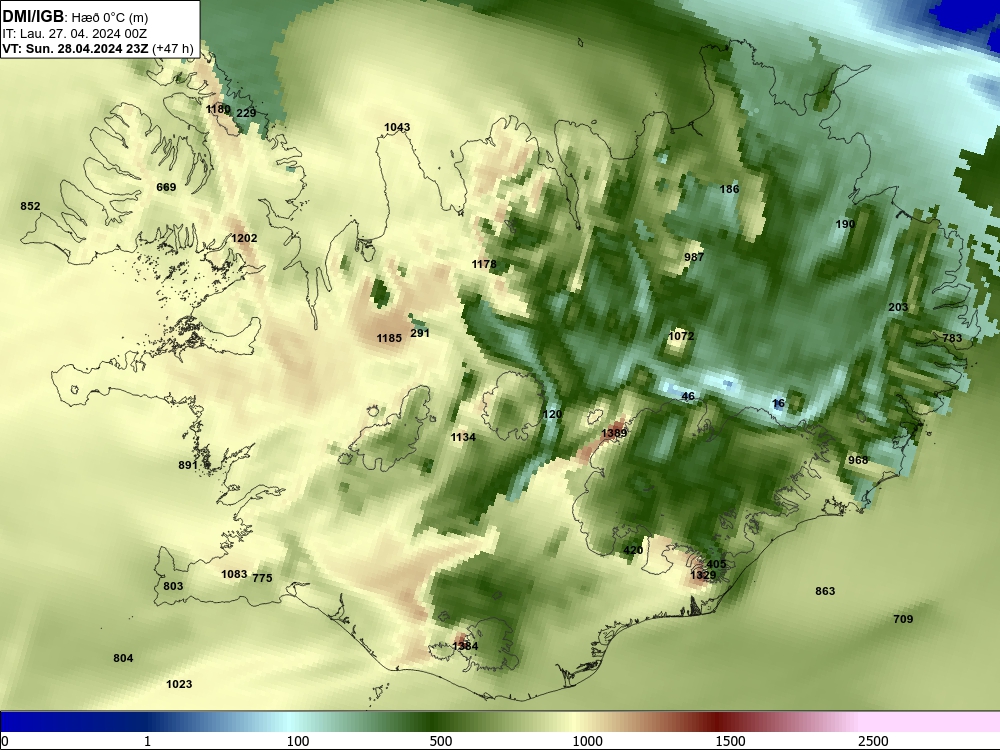Viewport: 1000px width, 750px height.
Task: Click the 420 height label
Action: pyautogui.click(x=633, y=550)
